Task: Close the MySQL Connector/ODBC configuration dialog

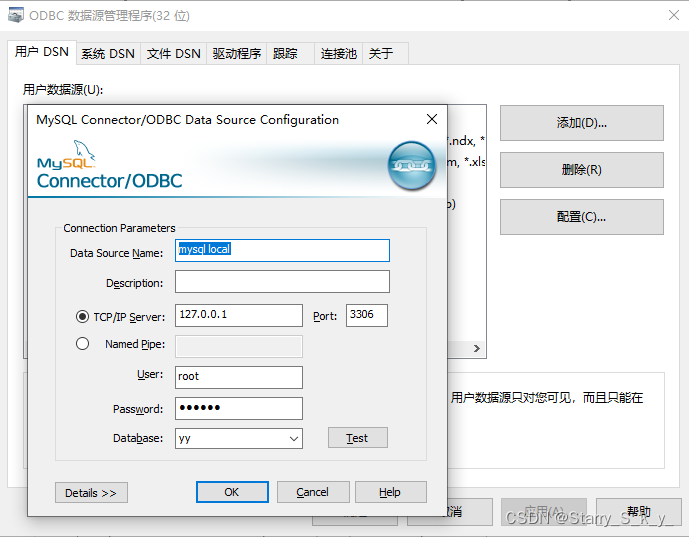Action: [x=432, y=119]
